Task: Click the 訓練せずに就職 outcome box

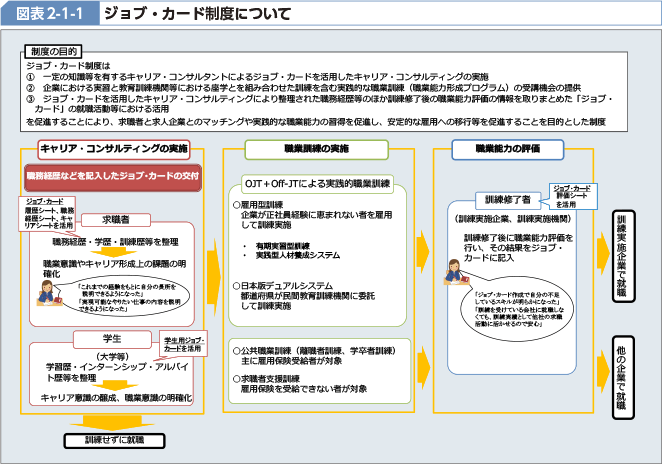Action: [x=115, y=439]
